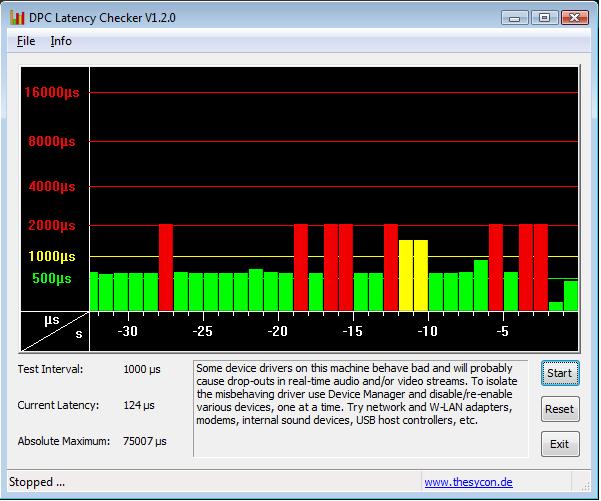The image size is (601, 501).
Task: Click the -5 time axis label
Action: (503, 331)
